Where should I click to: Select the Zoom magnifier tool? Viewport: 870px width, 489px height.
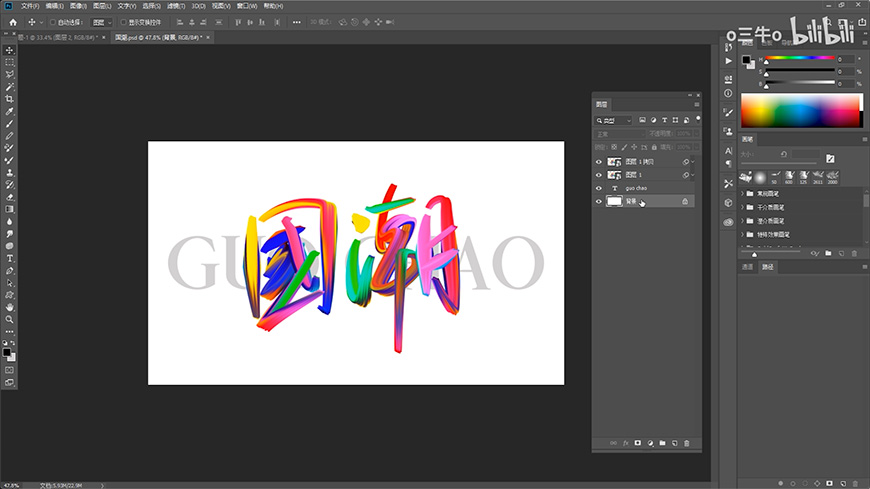point(10,319)
